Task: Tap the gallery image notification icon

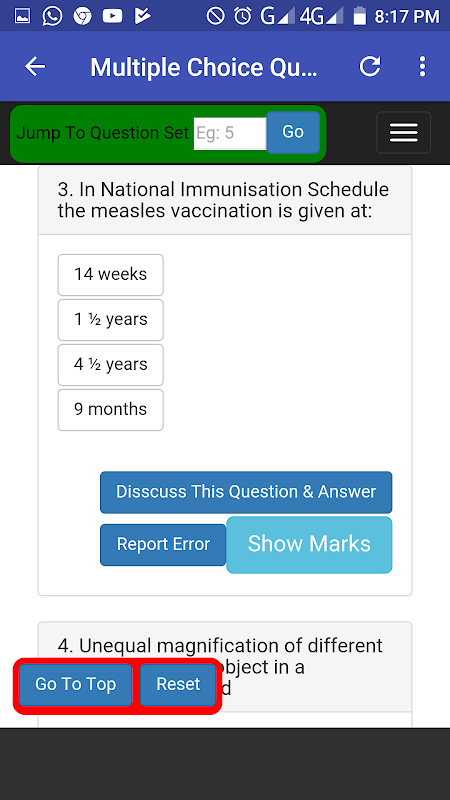Action: click(22, 16)
